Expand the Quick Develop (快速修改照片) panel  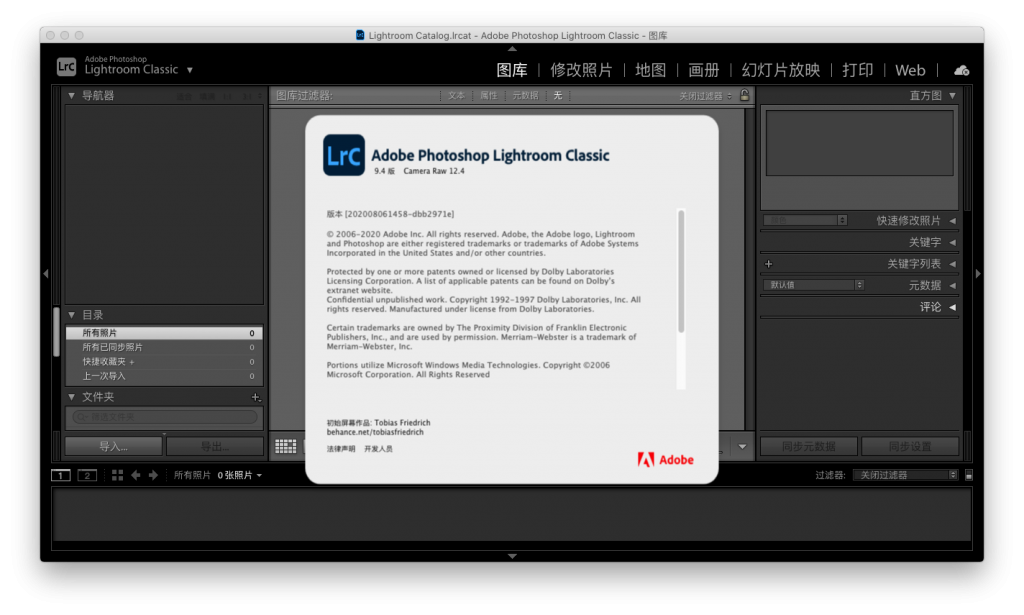[953, 221]
